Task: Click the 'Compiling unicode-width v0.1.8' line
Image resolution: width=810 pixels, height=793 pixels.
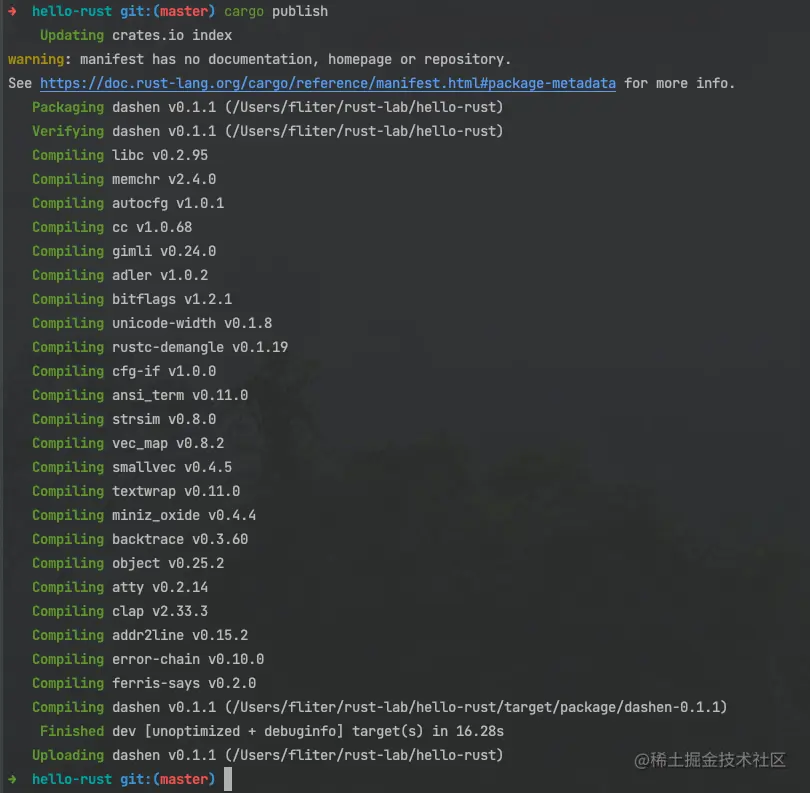Action: pos(152,323)
